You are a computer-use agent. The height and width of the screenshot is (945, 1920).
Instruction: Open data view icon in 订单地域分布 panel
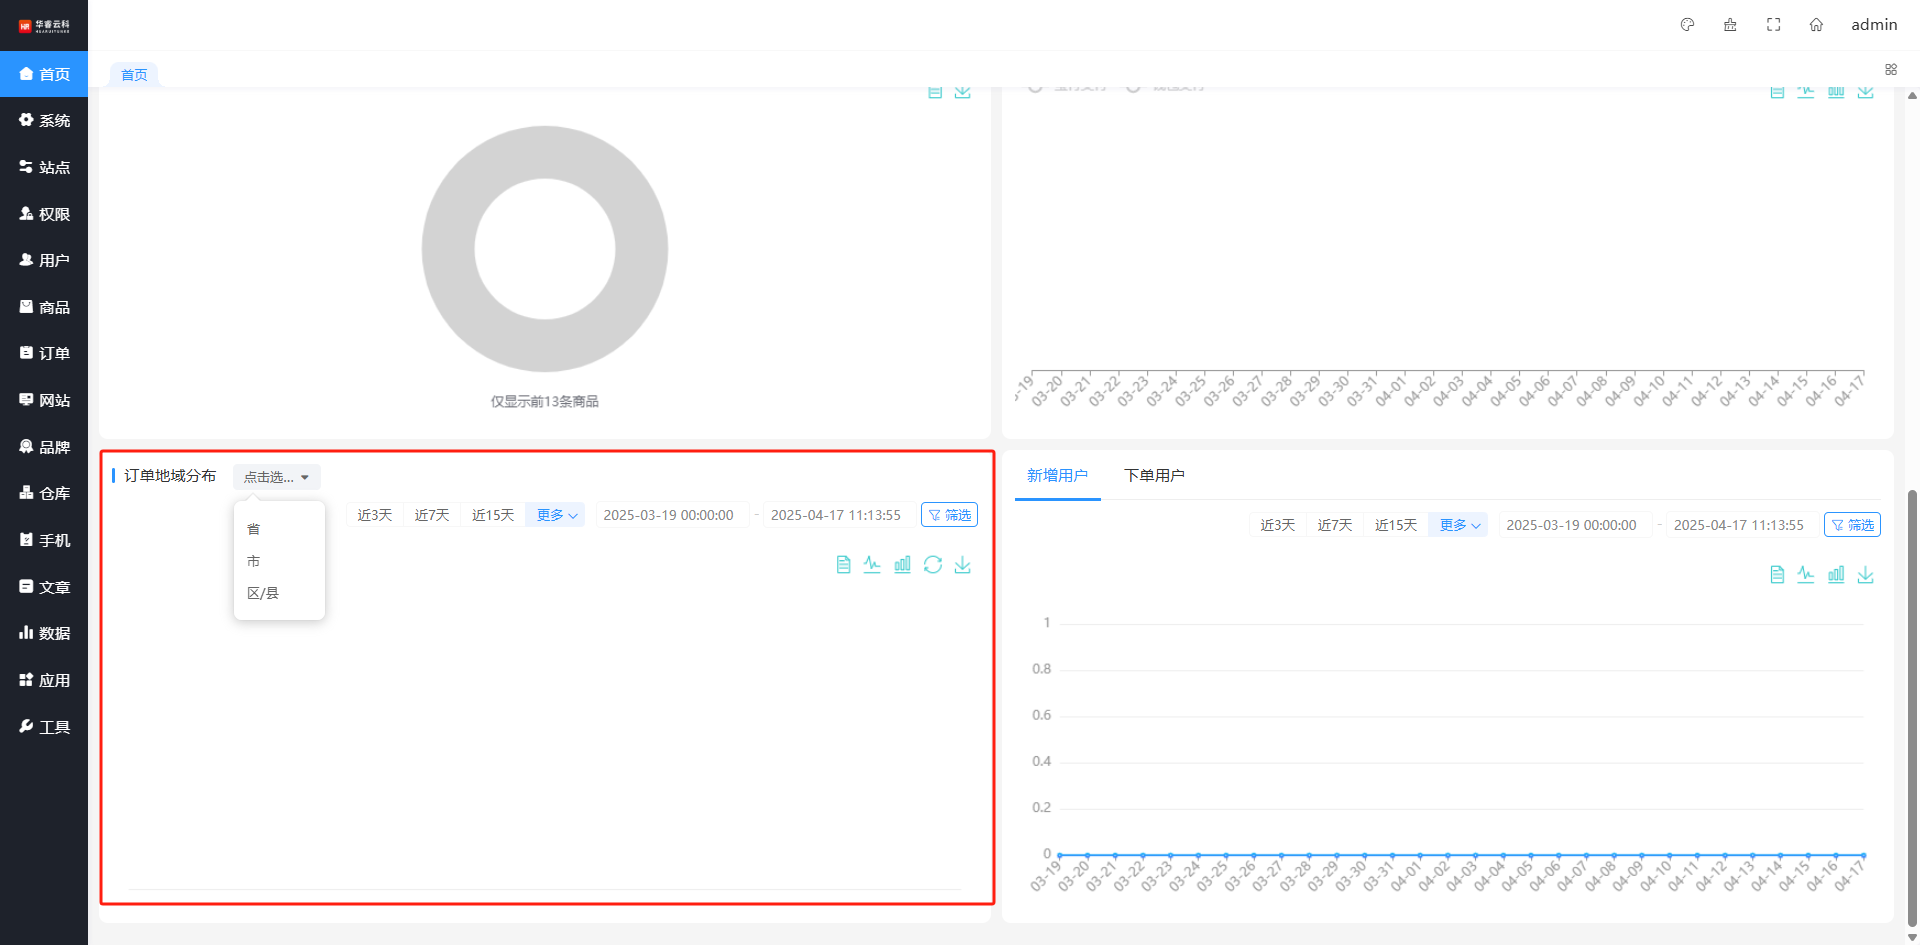843,565
